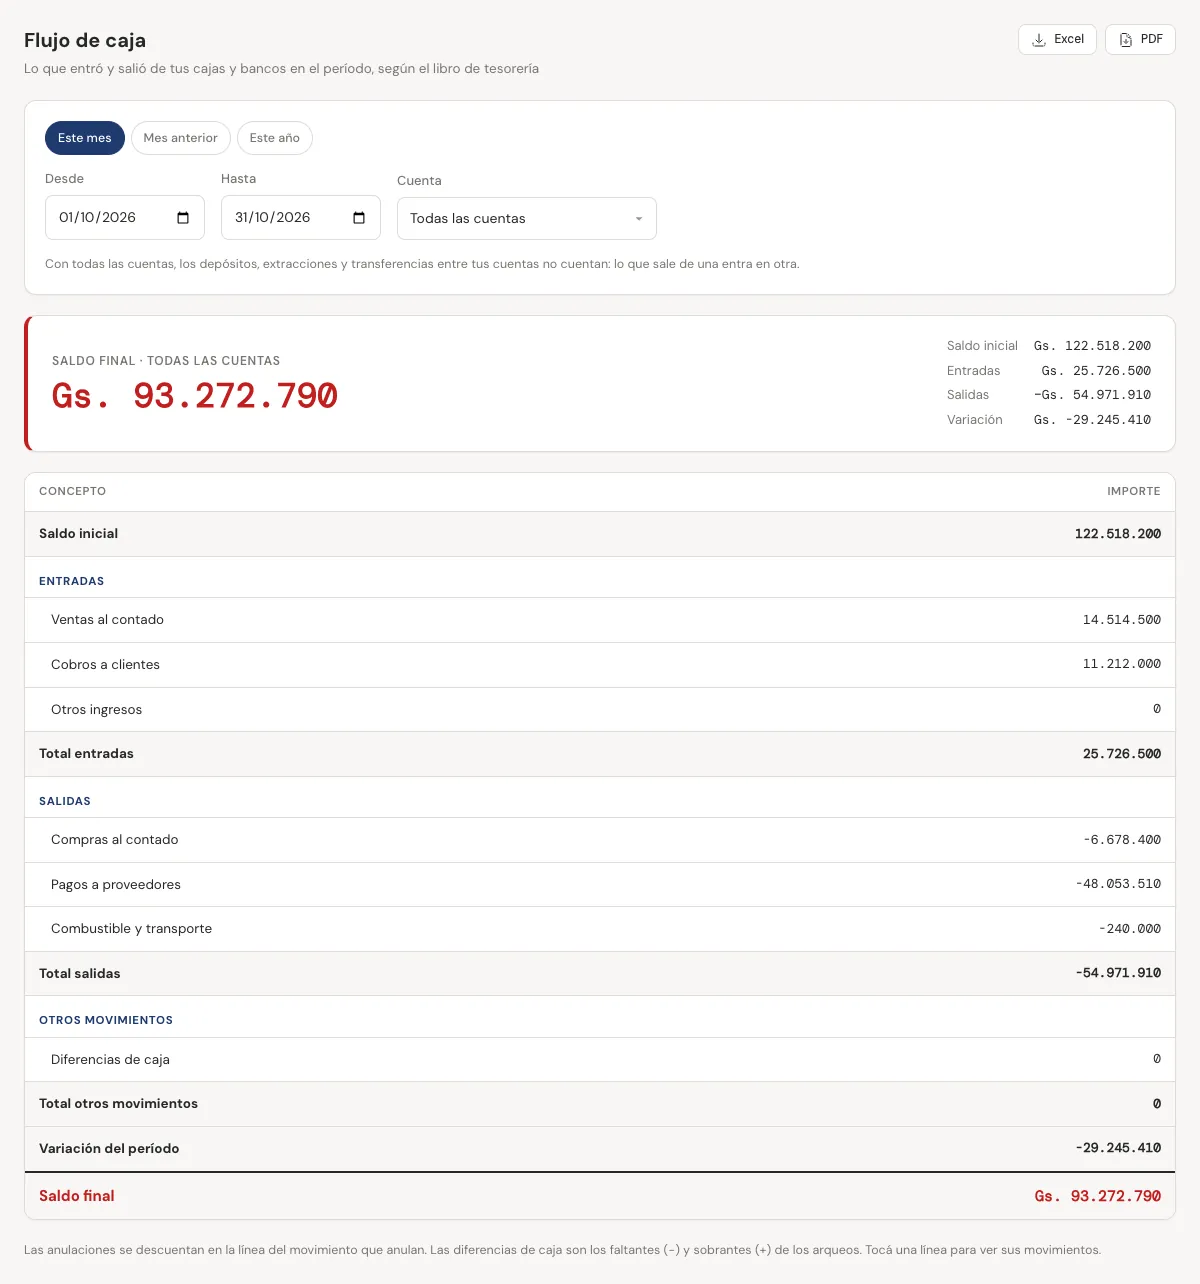Open the Combustible y transporte row

[x=600, y=929]
